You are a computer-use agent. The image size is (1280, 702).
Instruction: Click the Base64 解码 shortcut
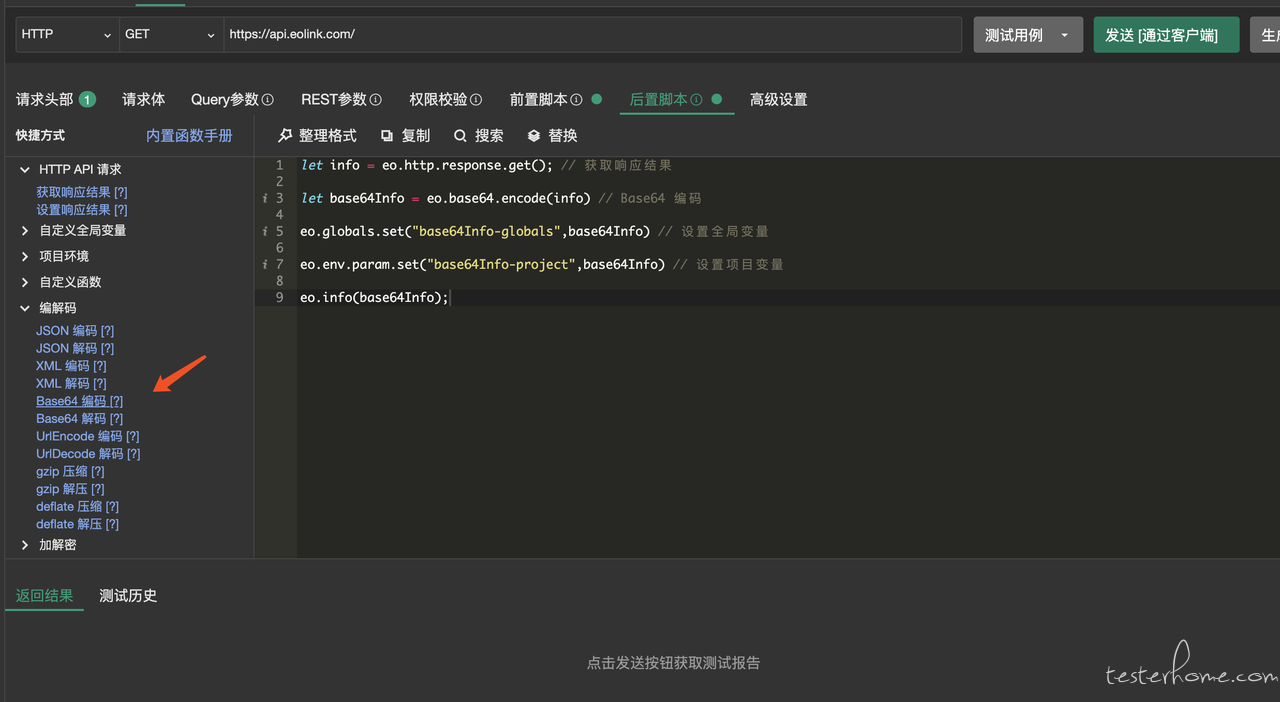(x=80, y=419)
